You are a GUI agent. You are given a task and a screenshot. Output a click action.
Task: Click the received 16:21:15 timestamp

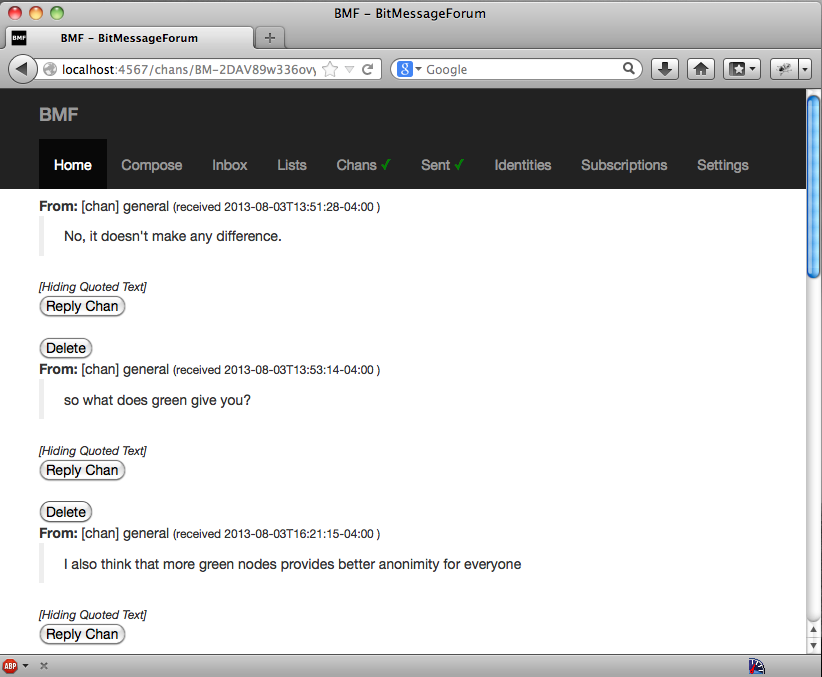pyautogui.click(x=276, y=534)
